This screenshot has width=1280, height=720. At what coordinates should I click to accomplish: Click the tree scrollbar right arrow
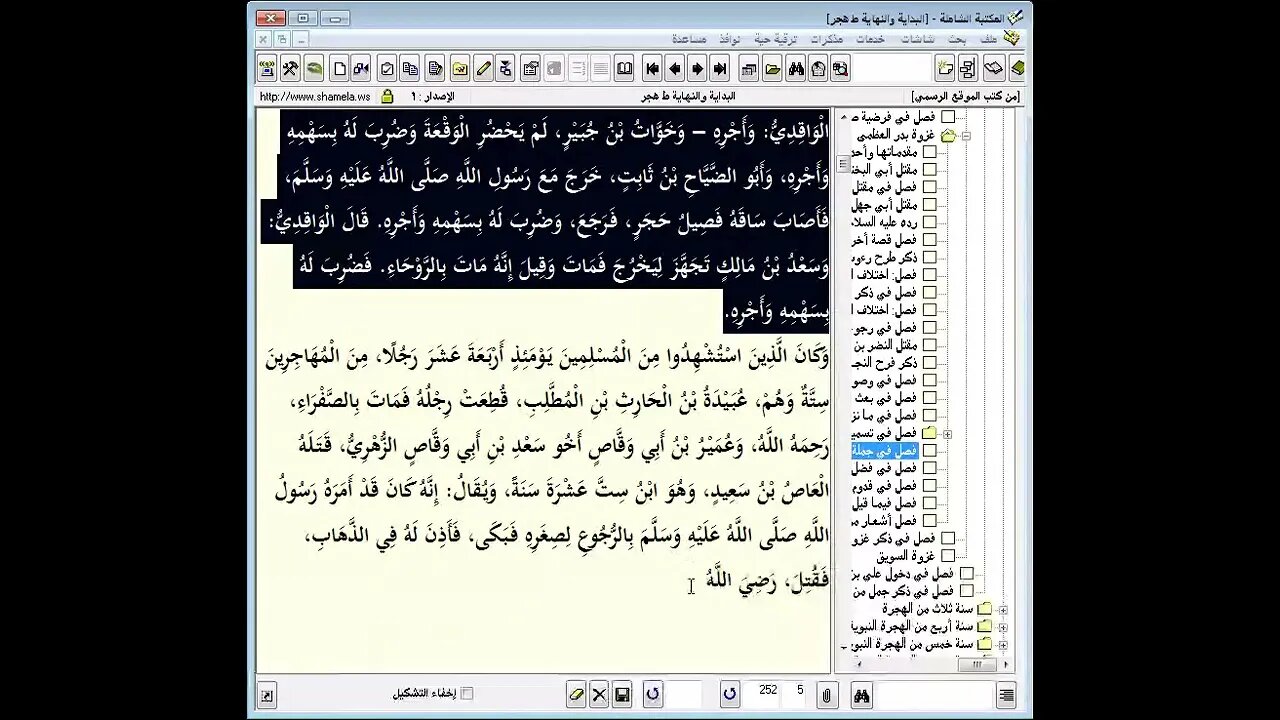click(1005, 664)
